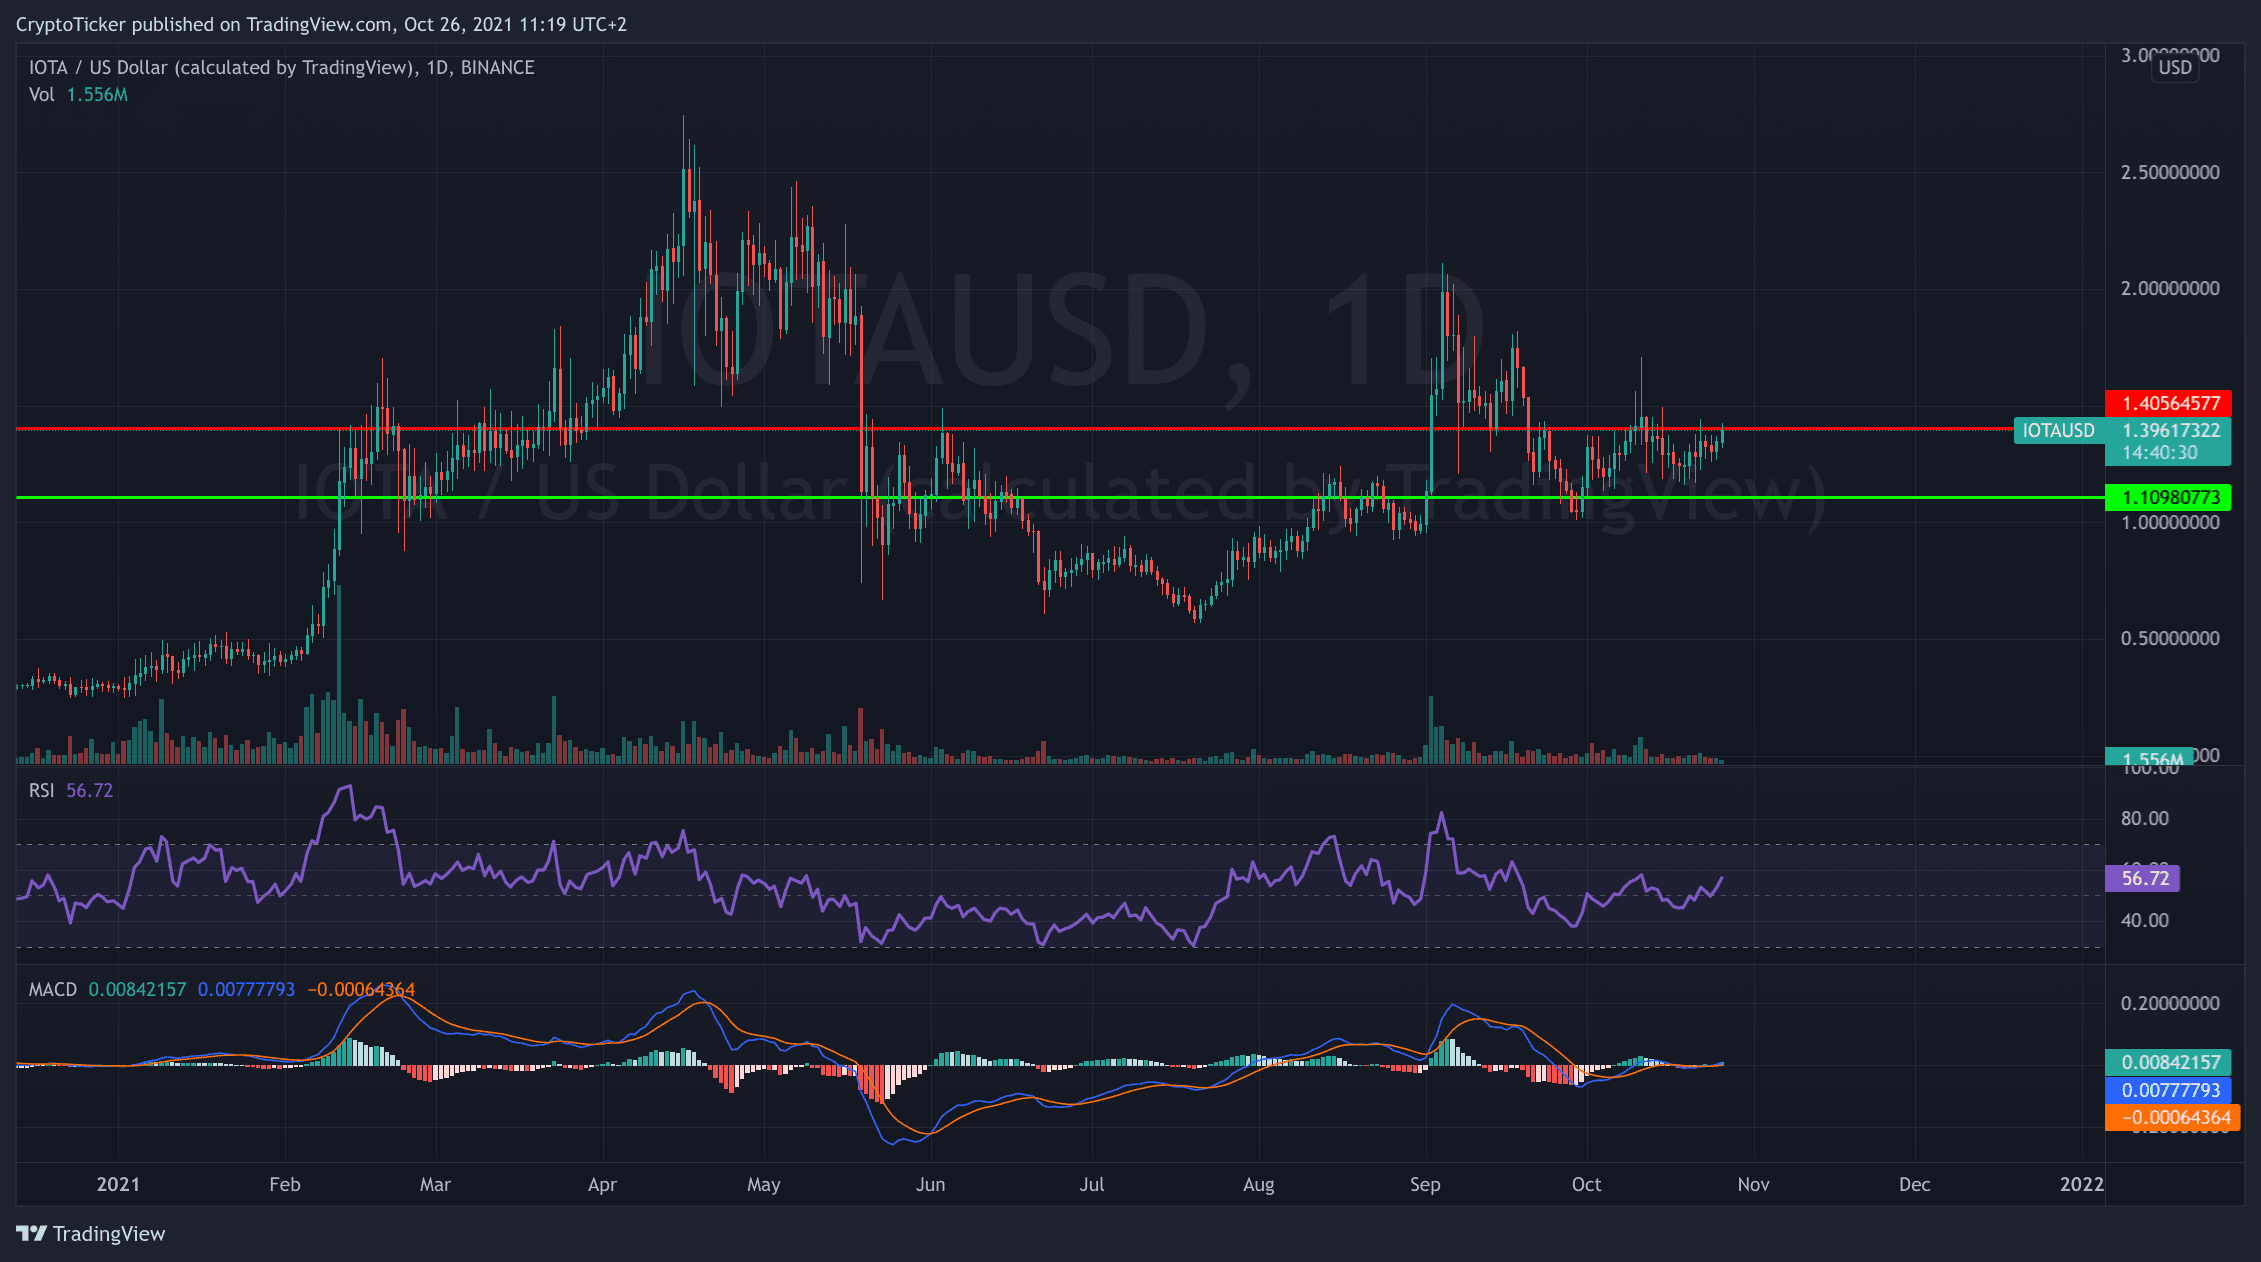The height and width of the screenshot is (1262, 2261).
Task: Click the blue 0.00777793 MACD tag
Action: pos(2168,1090)
